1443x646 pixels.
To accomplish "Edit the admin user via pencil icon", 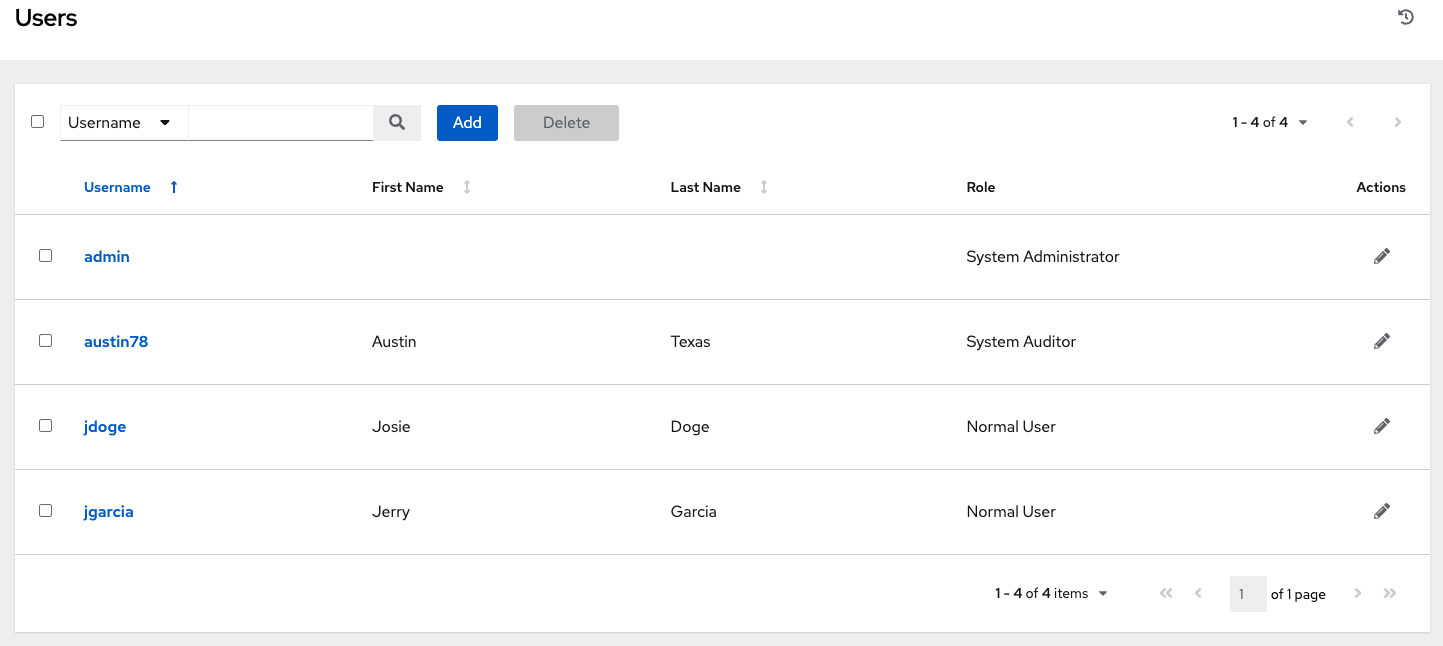I will [x=1381, y=256].
